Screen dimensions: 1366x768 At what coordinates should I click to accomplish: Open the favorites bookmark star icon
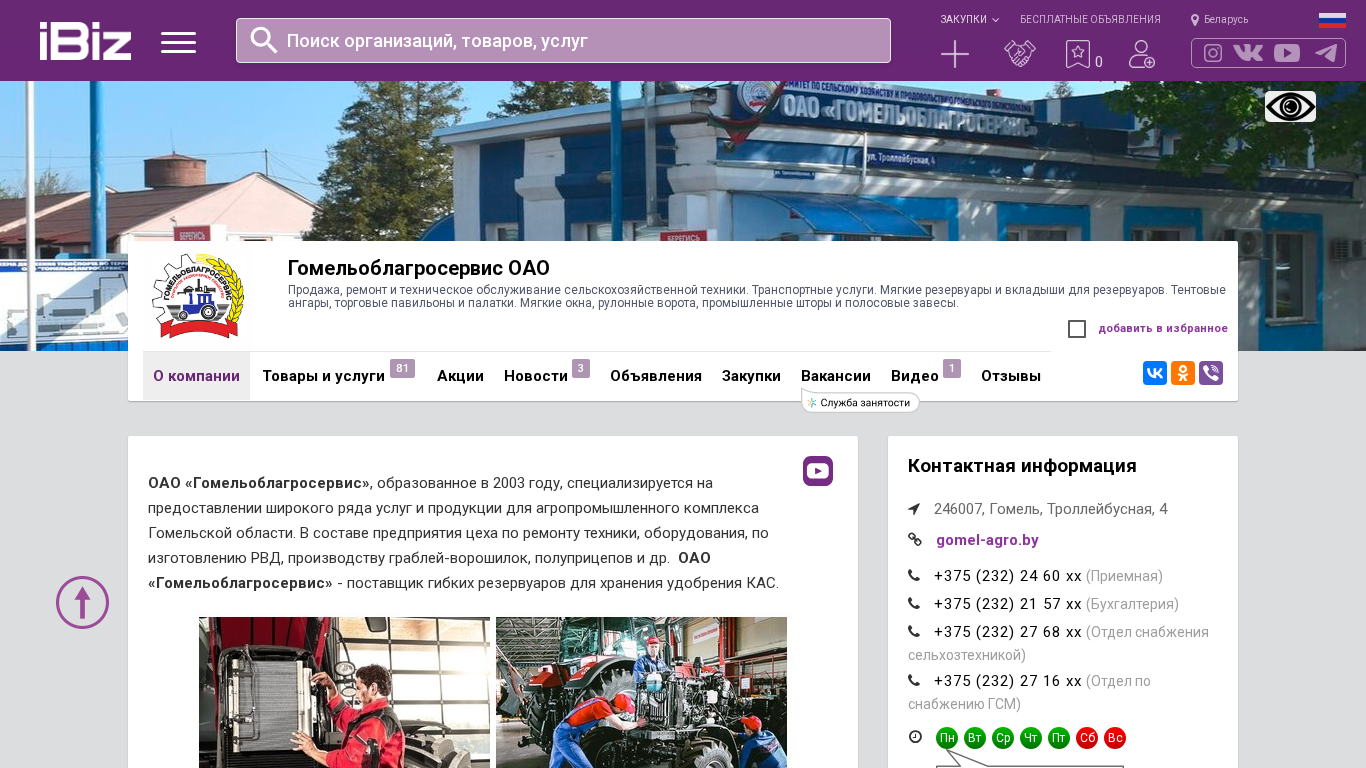(1078, 54)
